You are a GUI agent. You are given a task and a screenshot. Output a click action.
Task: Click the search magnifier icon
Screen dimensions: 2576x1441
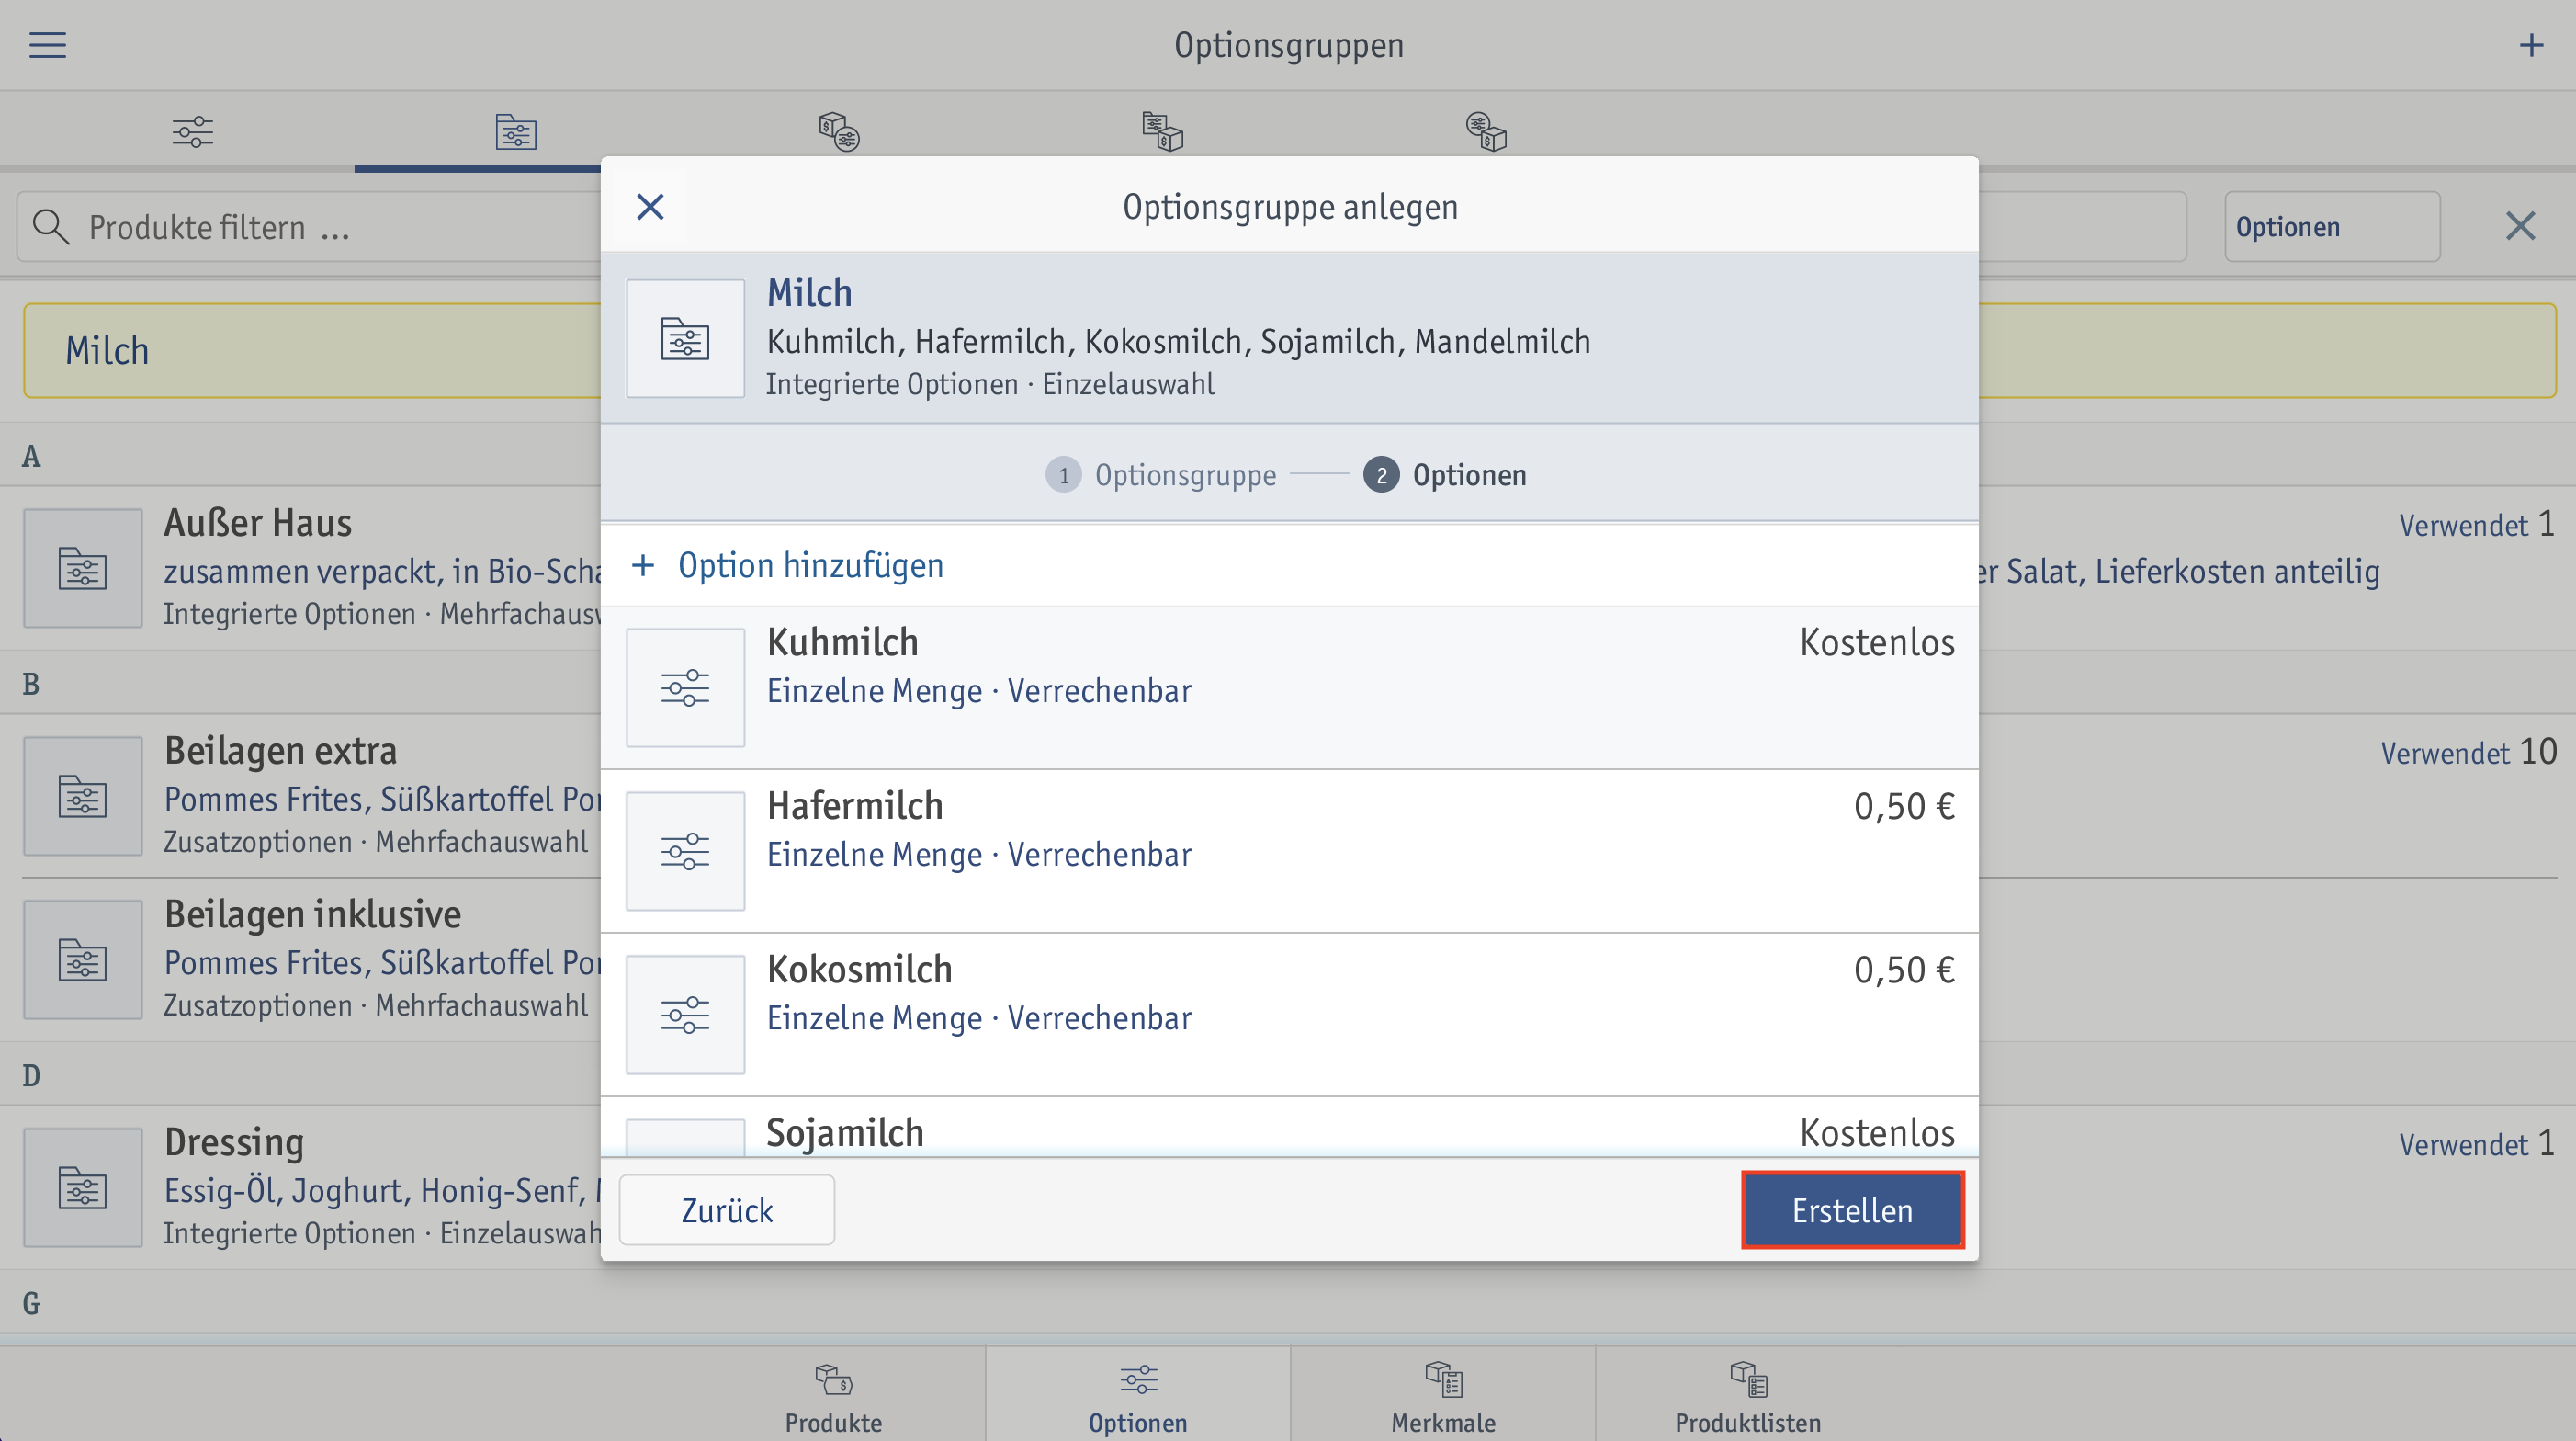(50, 227)
